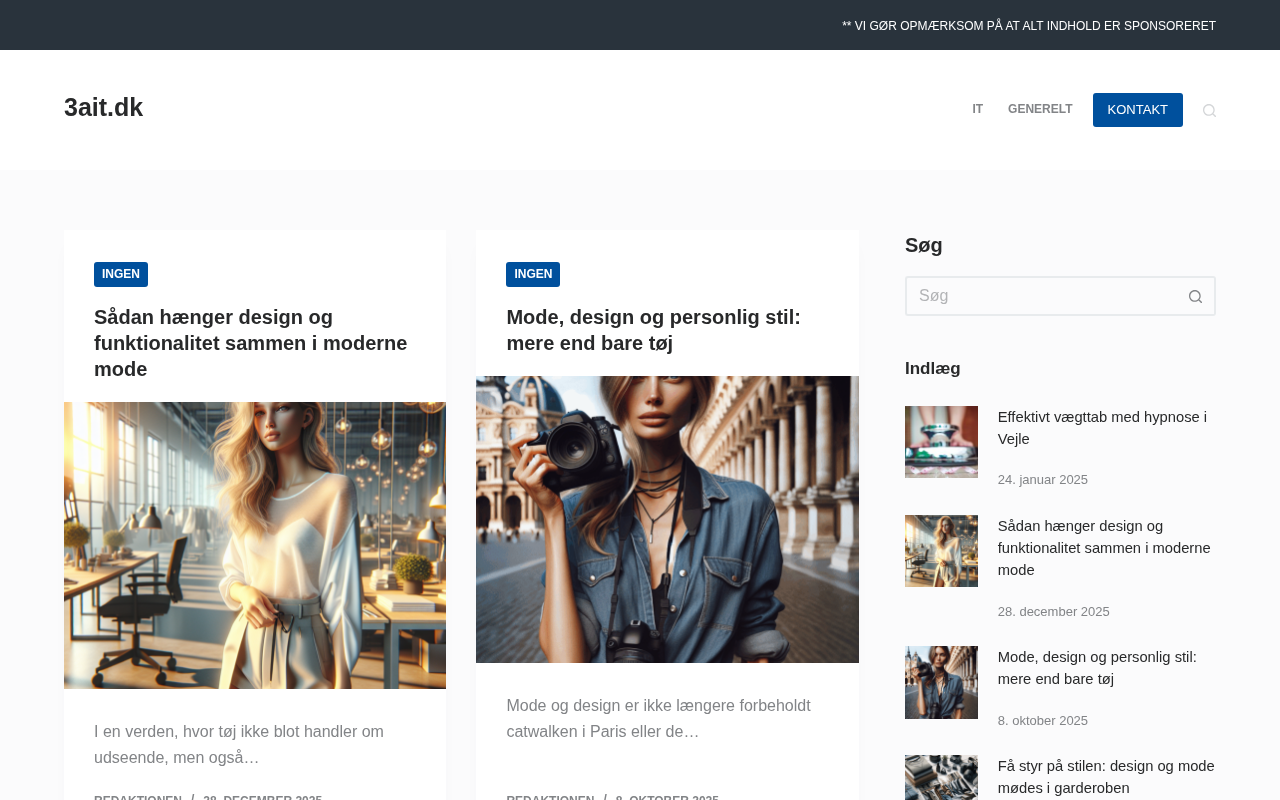Viewport: 1280px width, 800px height.
Task: Open article 'Mode, design og personlig stil' card title
Action: 653,330
